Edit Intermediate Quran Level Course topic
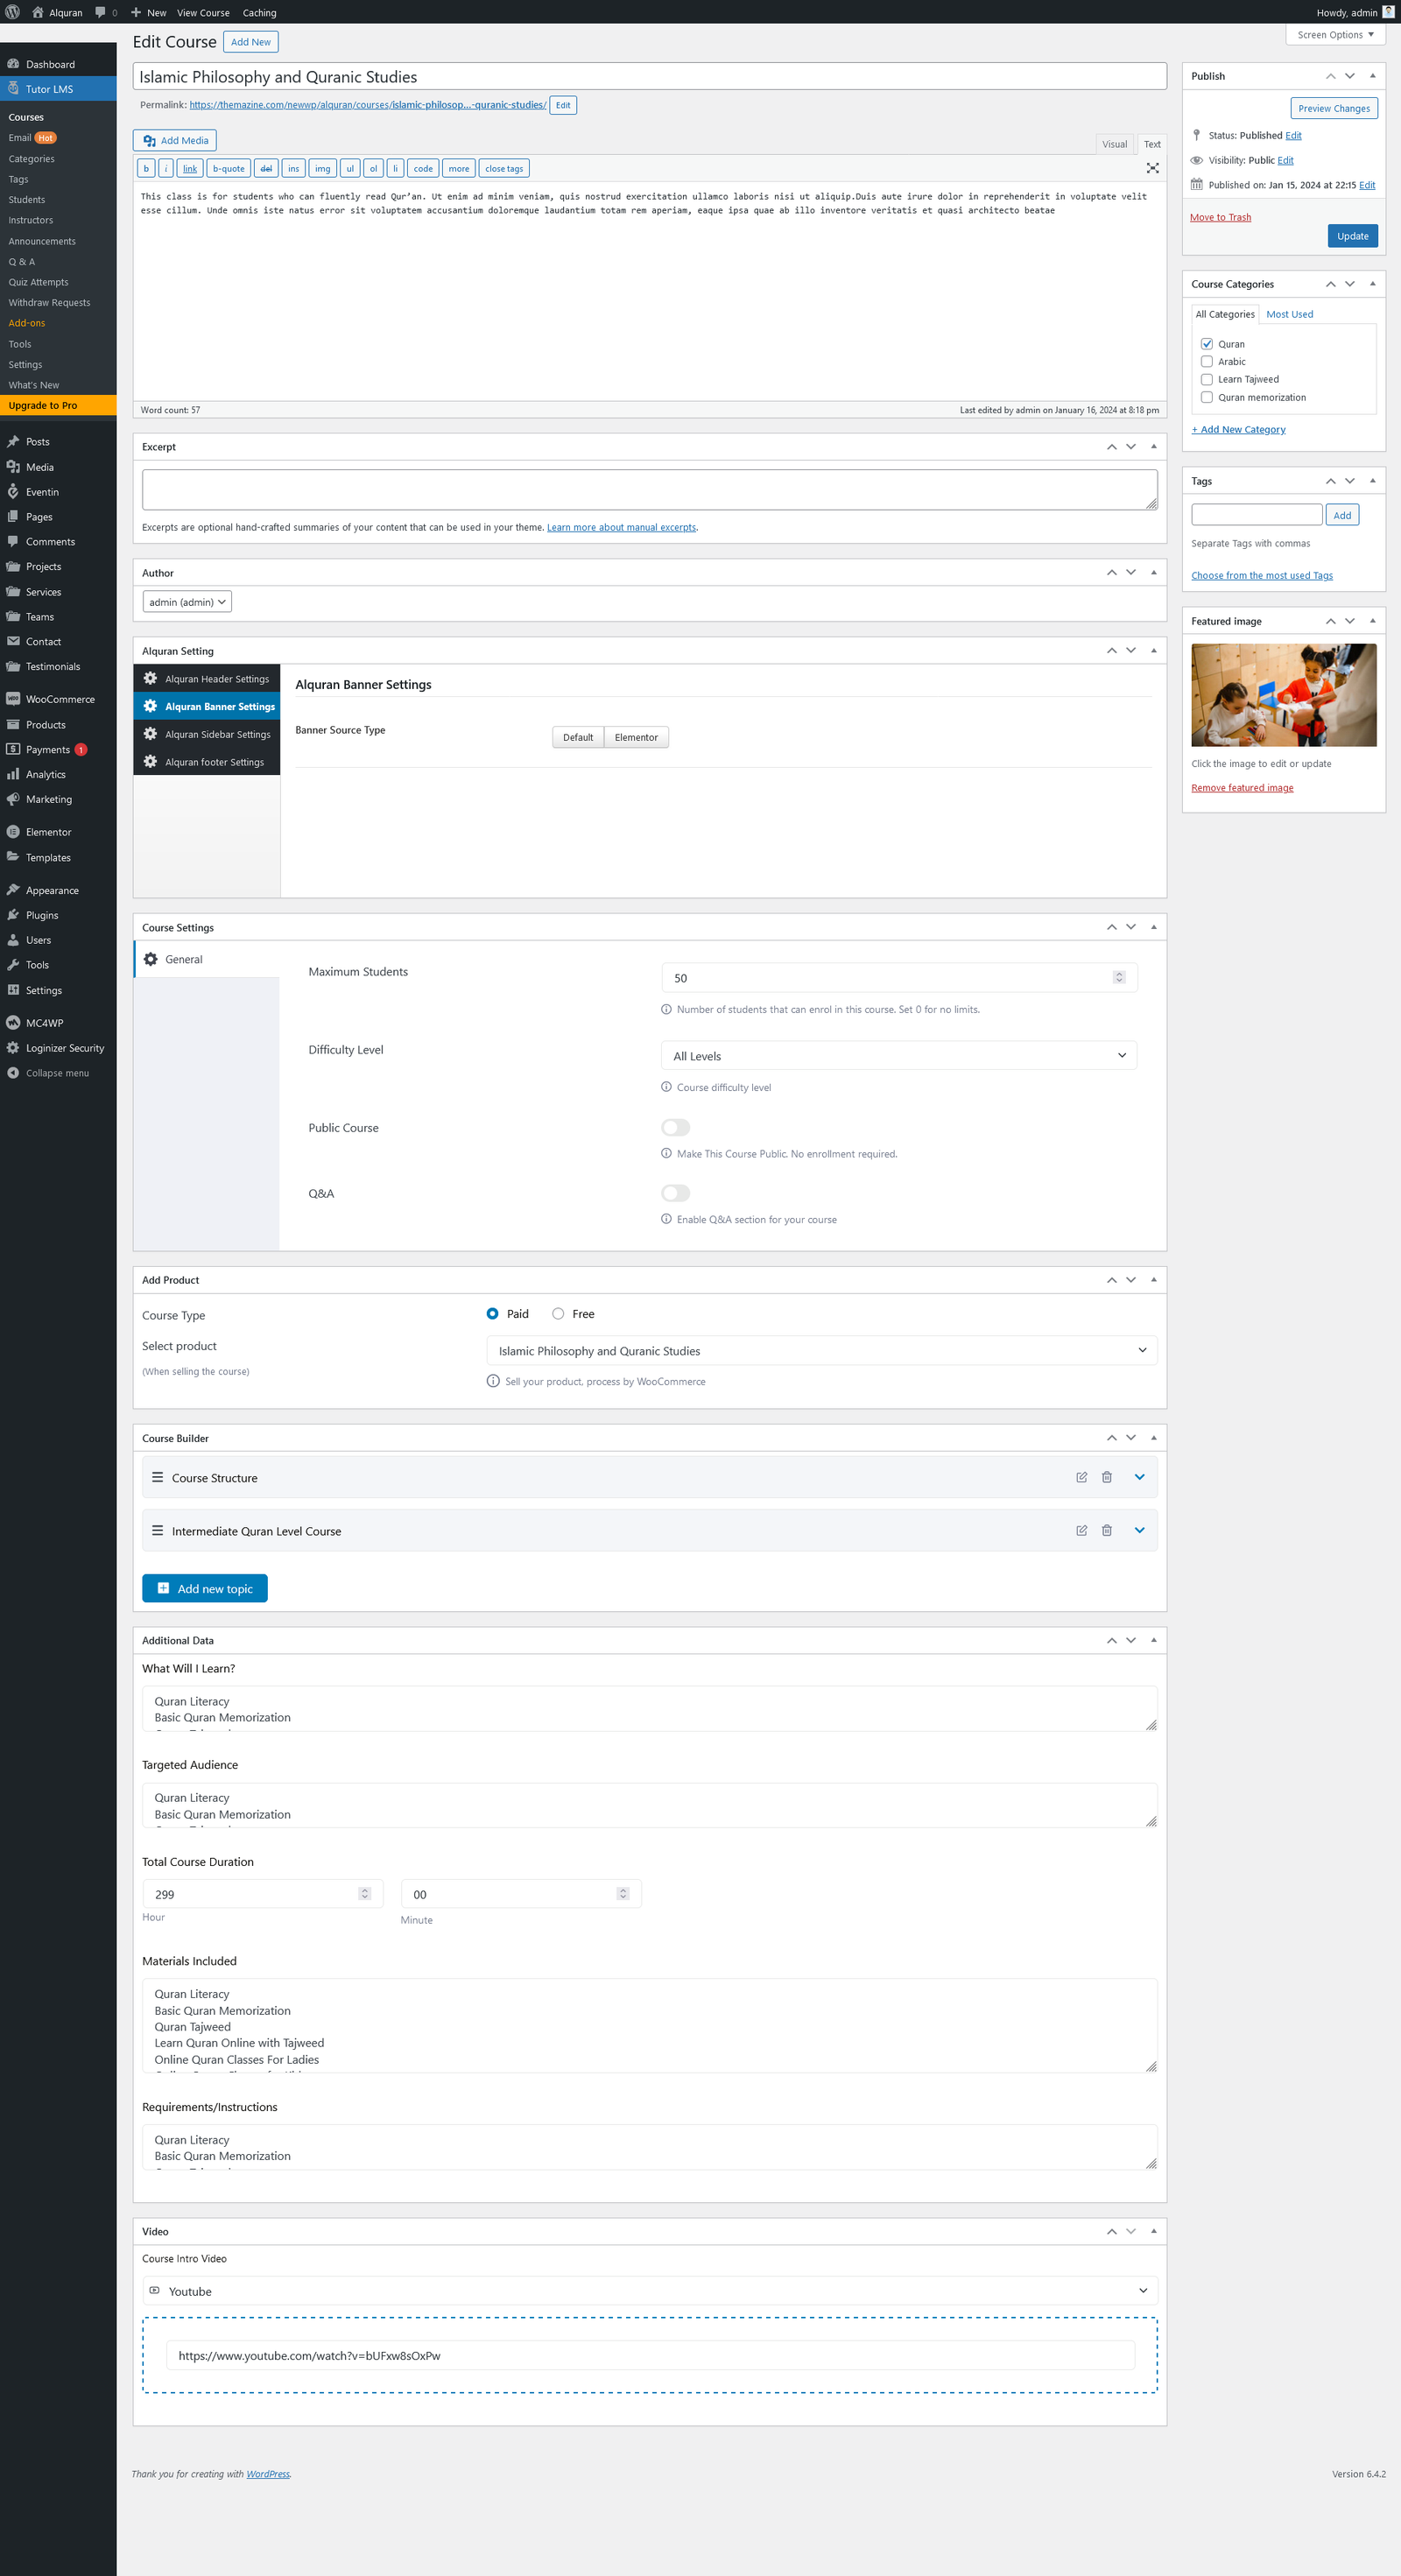The image size is (1401, 2576). (x=1081, y=1530)
